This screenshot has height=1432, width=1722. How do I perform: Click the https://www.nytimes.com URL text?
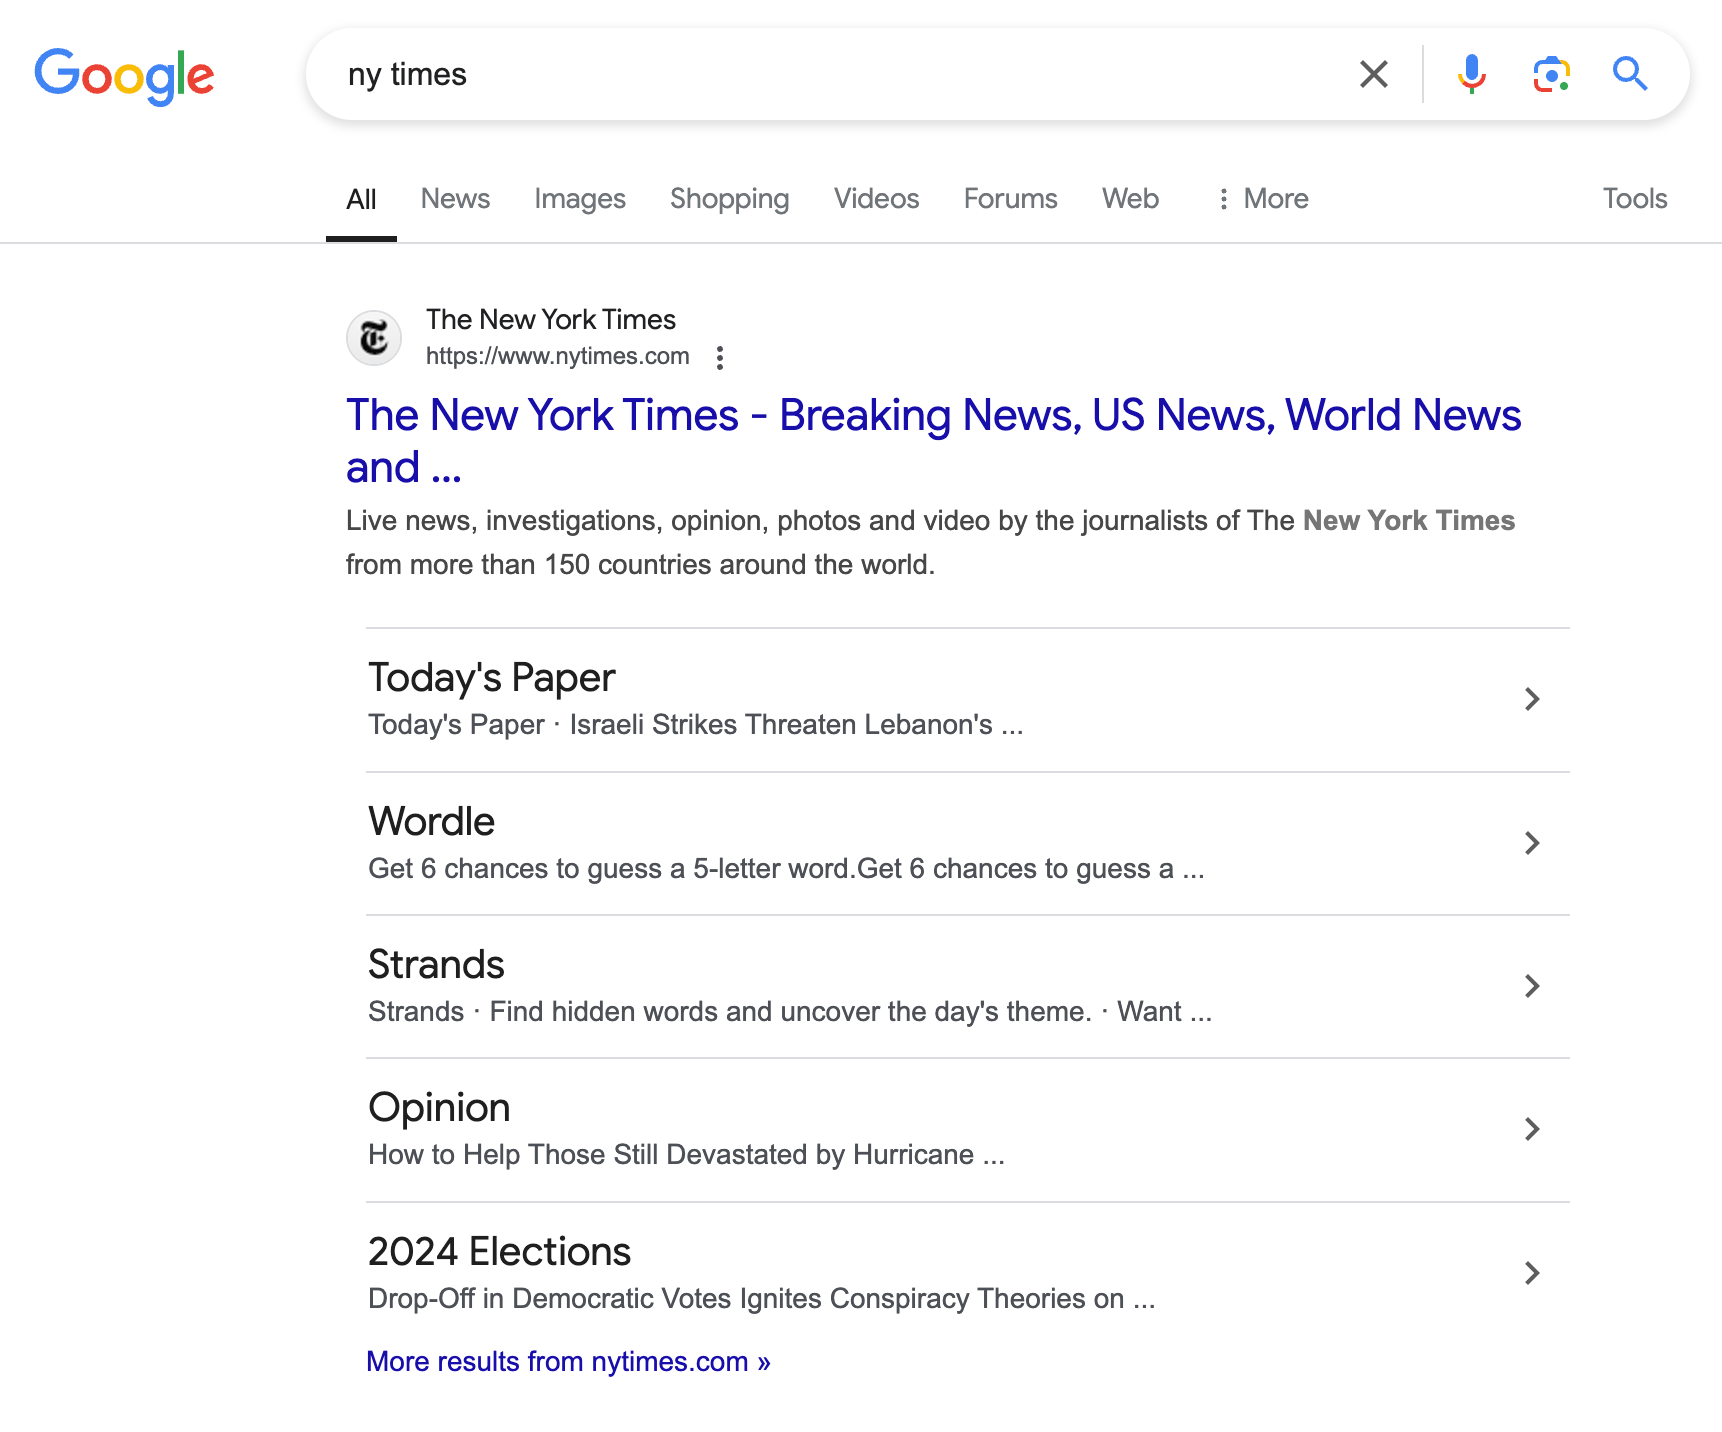(558, 357)
